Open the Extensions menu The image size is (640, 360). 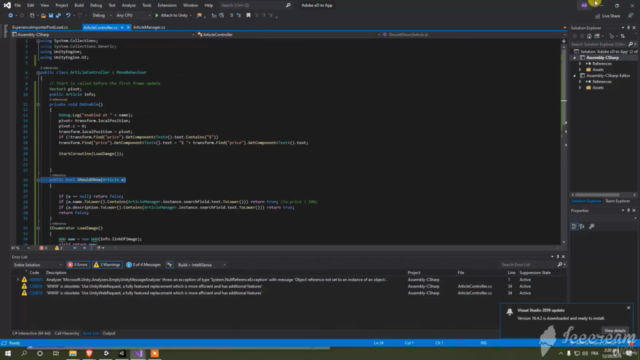click(x=167, y=5)
